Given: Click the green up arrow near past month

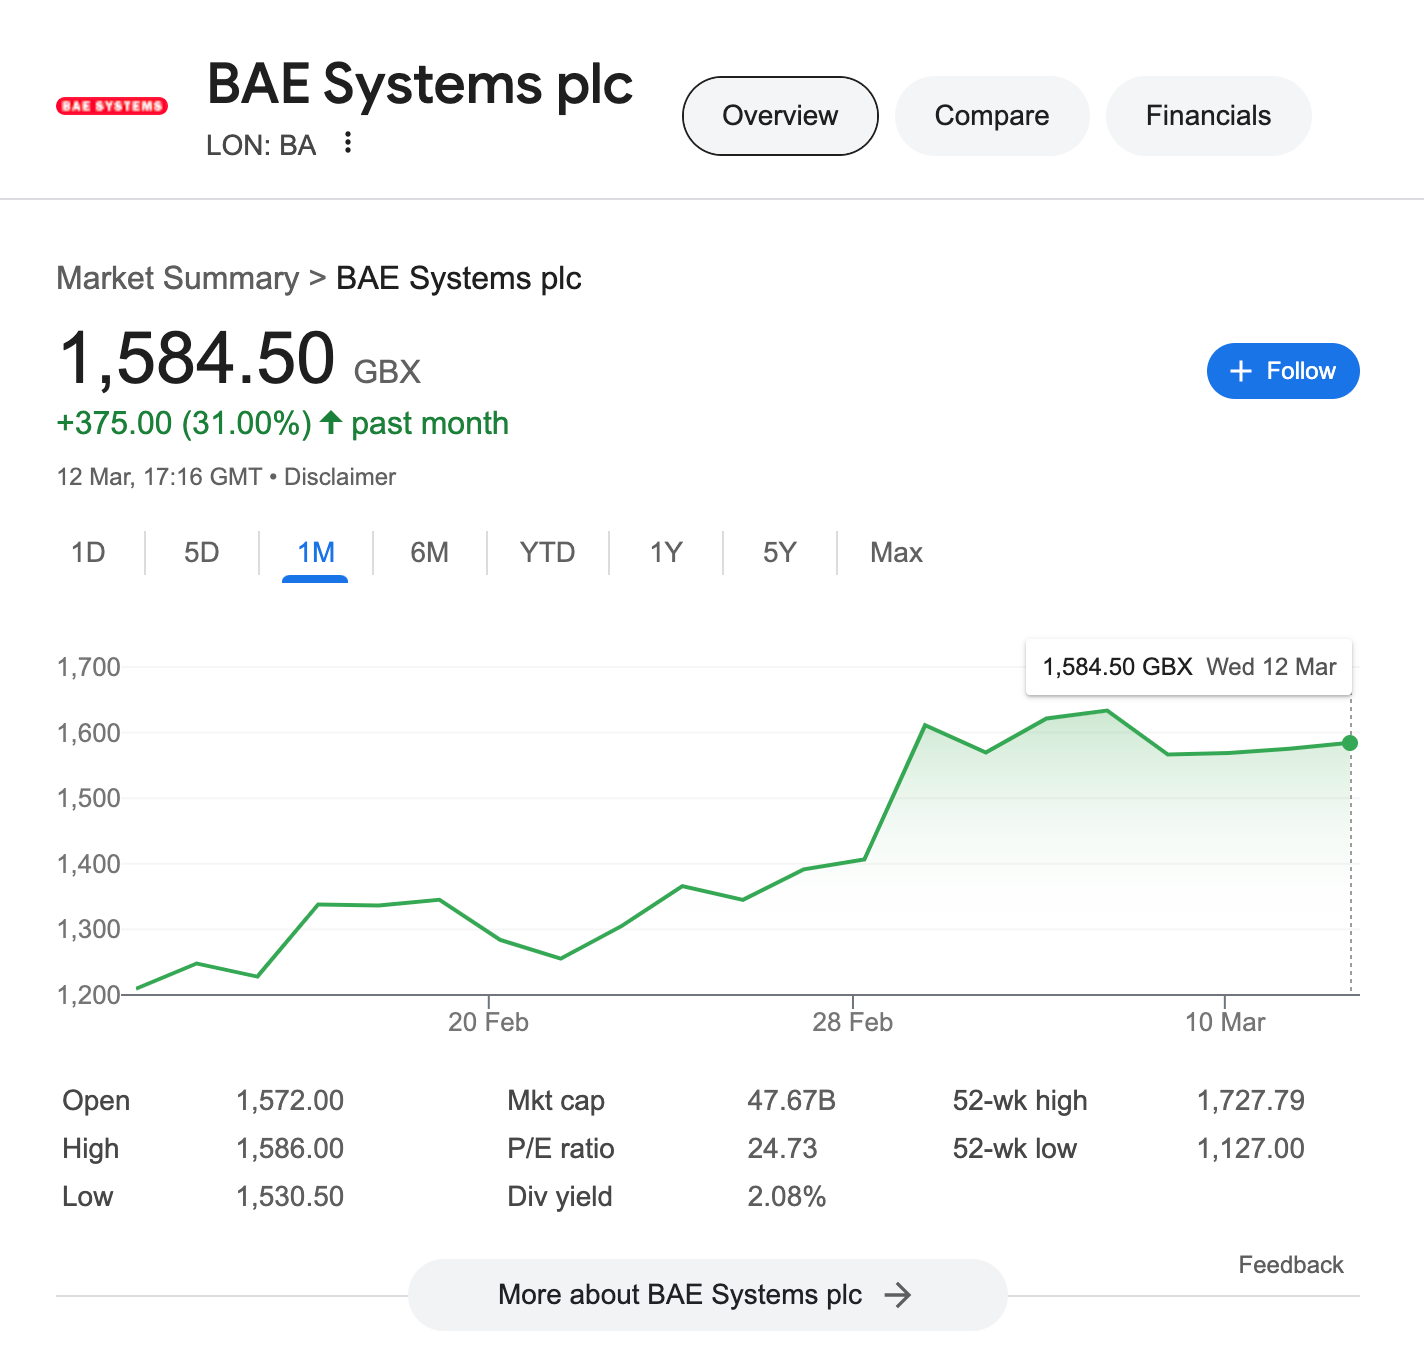Looking at the screenshot, I should (330, 423).
